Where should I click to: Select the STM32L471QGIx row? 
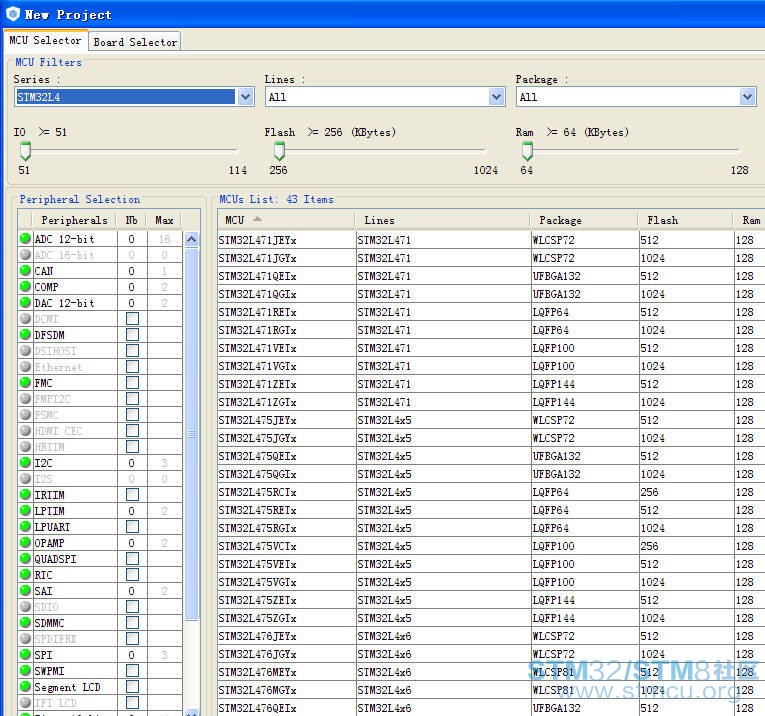[x=491, y=294]
